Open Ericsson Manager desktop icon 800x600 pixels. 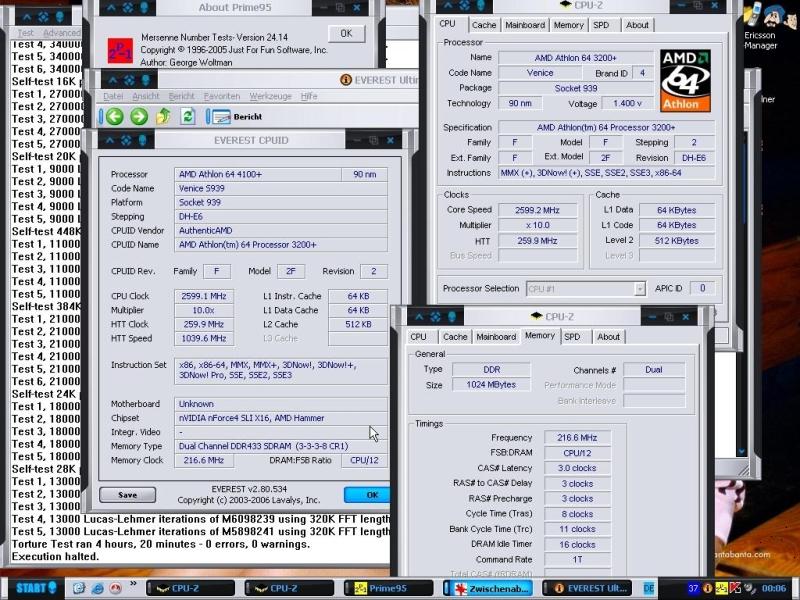(760, 27)
